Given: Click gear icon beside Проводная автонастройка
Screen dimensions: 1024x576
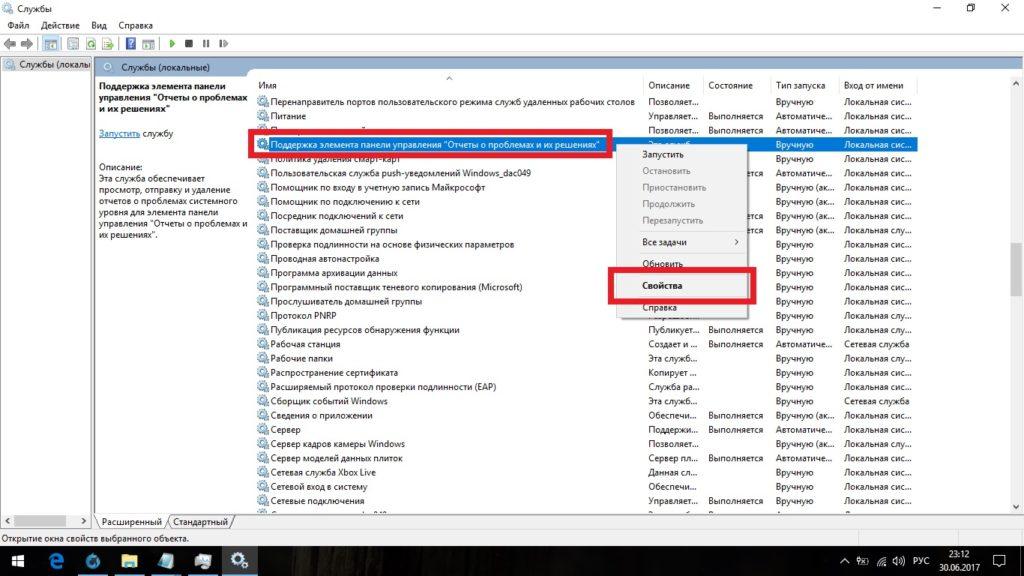Looking at the screenshot, I should (x=263, y=259).
